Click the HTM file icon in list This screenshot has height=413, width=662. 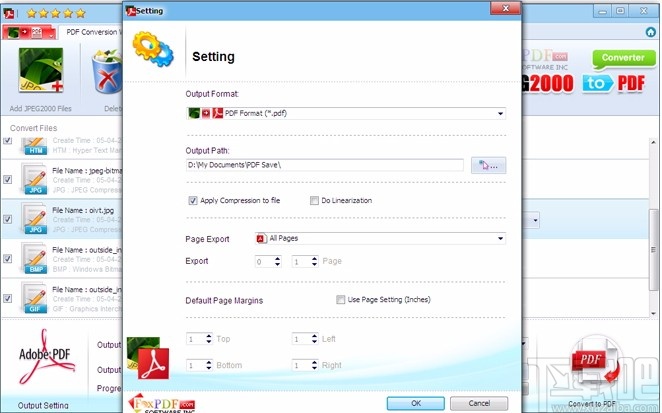34,146
